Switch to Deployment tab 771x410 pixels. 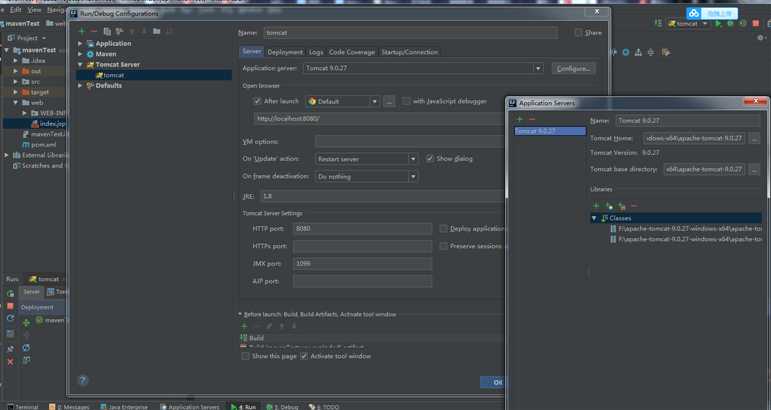pyautogui.click(x=285, y=52)
